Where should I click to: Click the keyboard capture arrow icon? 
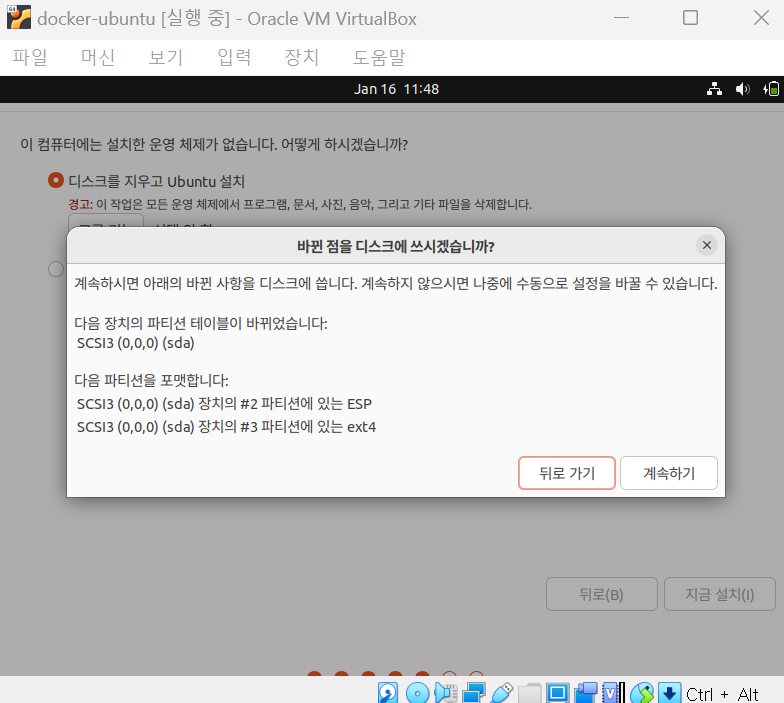(x=670, y=693)
